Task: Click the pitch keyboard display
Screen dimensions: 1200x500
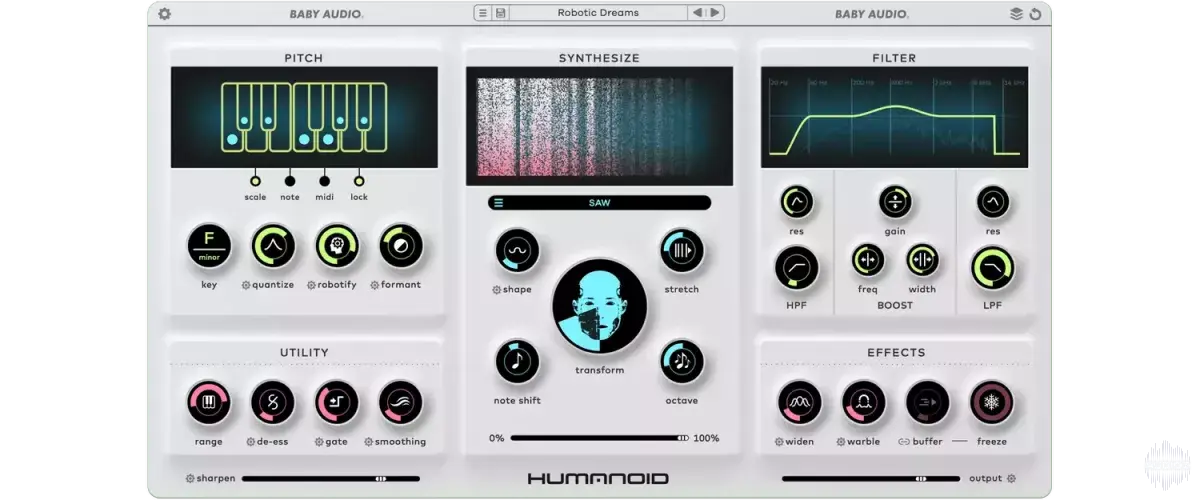Action: coord(304,117)
